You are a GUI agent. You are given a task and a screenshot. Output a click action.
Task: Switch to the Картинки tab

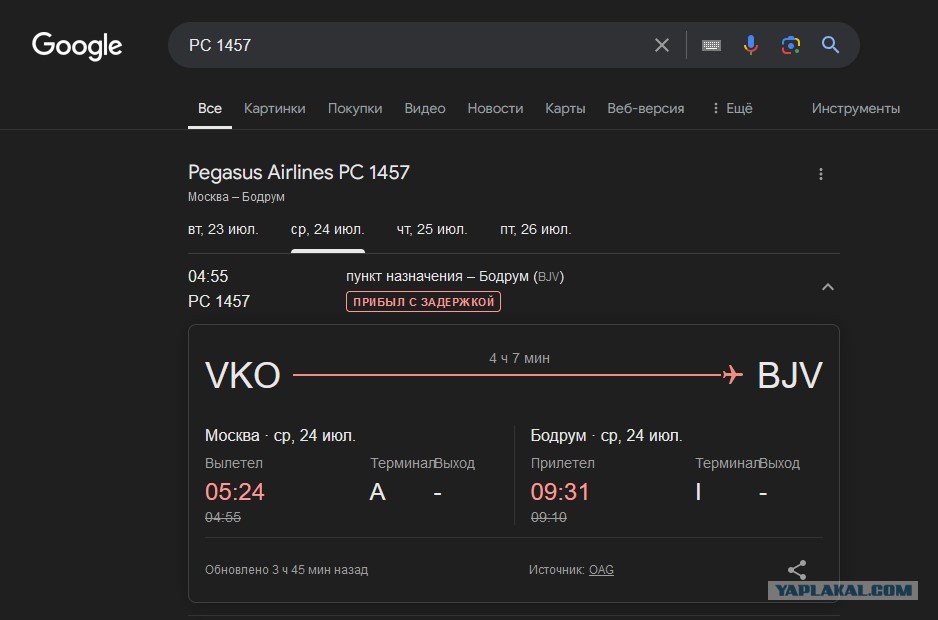(275, 108)
